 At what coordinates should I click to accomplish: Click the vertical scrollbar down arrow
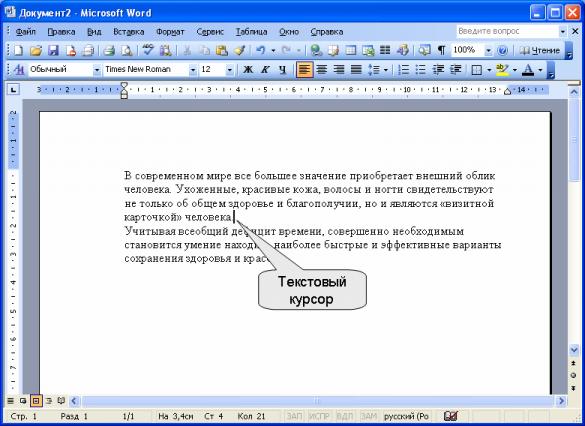click(x=574, y=350)
